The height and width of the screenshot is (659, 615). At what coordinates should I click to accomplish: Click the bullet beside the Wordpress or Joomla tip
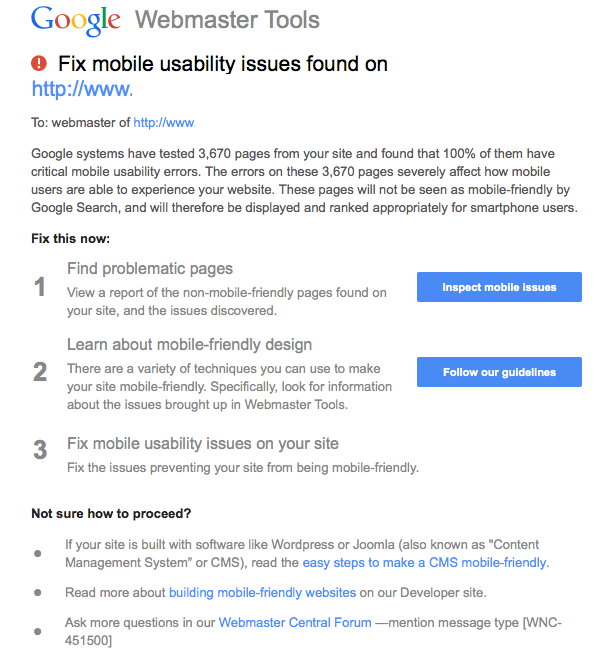click(x=38, y=553)
